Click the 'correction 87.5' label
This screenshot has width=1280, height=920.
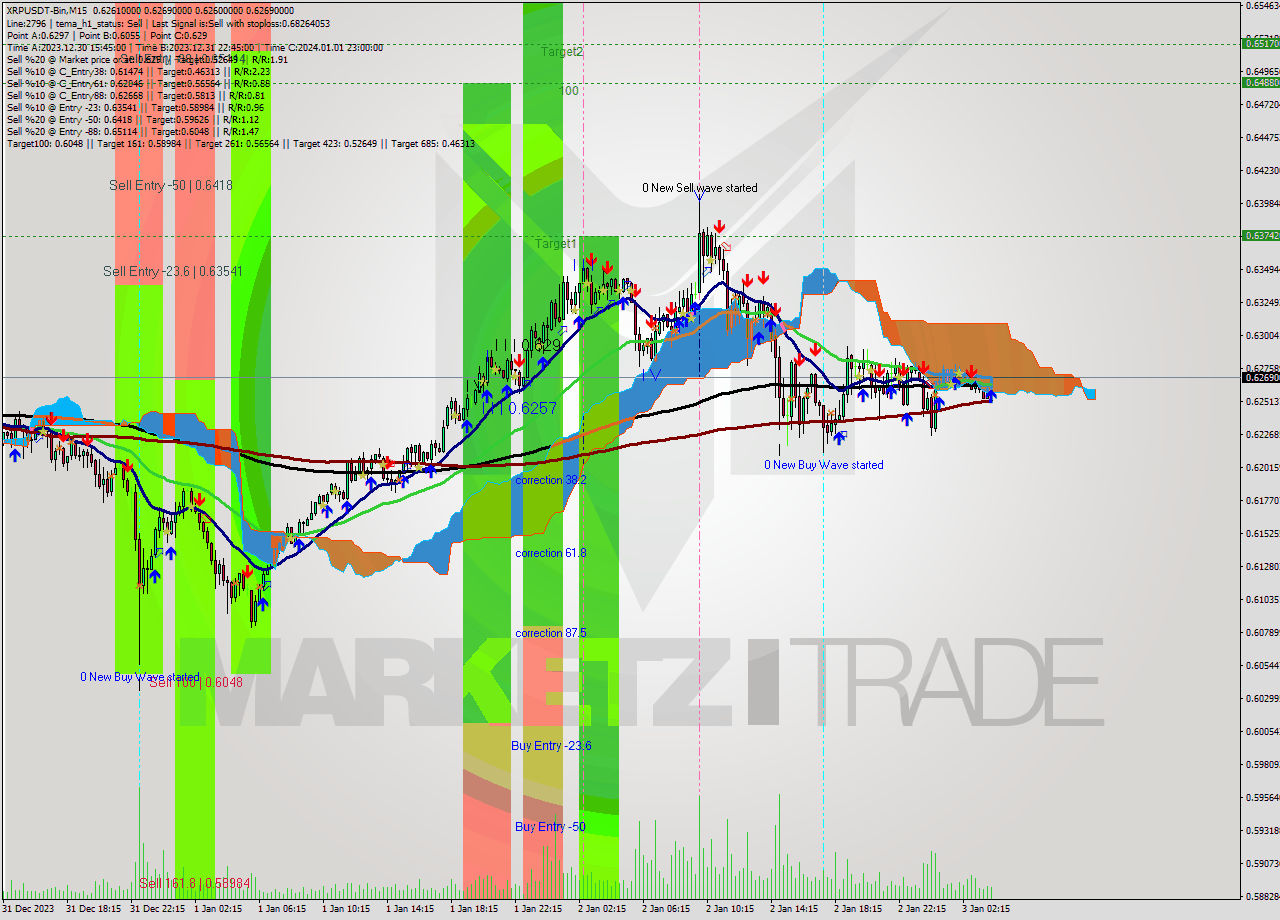click(x=551, y=633)
